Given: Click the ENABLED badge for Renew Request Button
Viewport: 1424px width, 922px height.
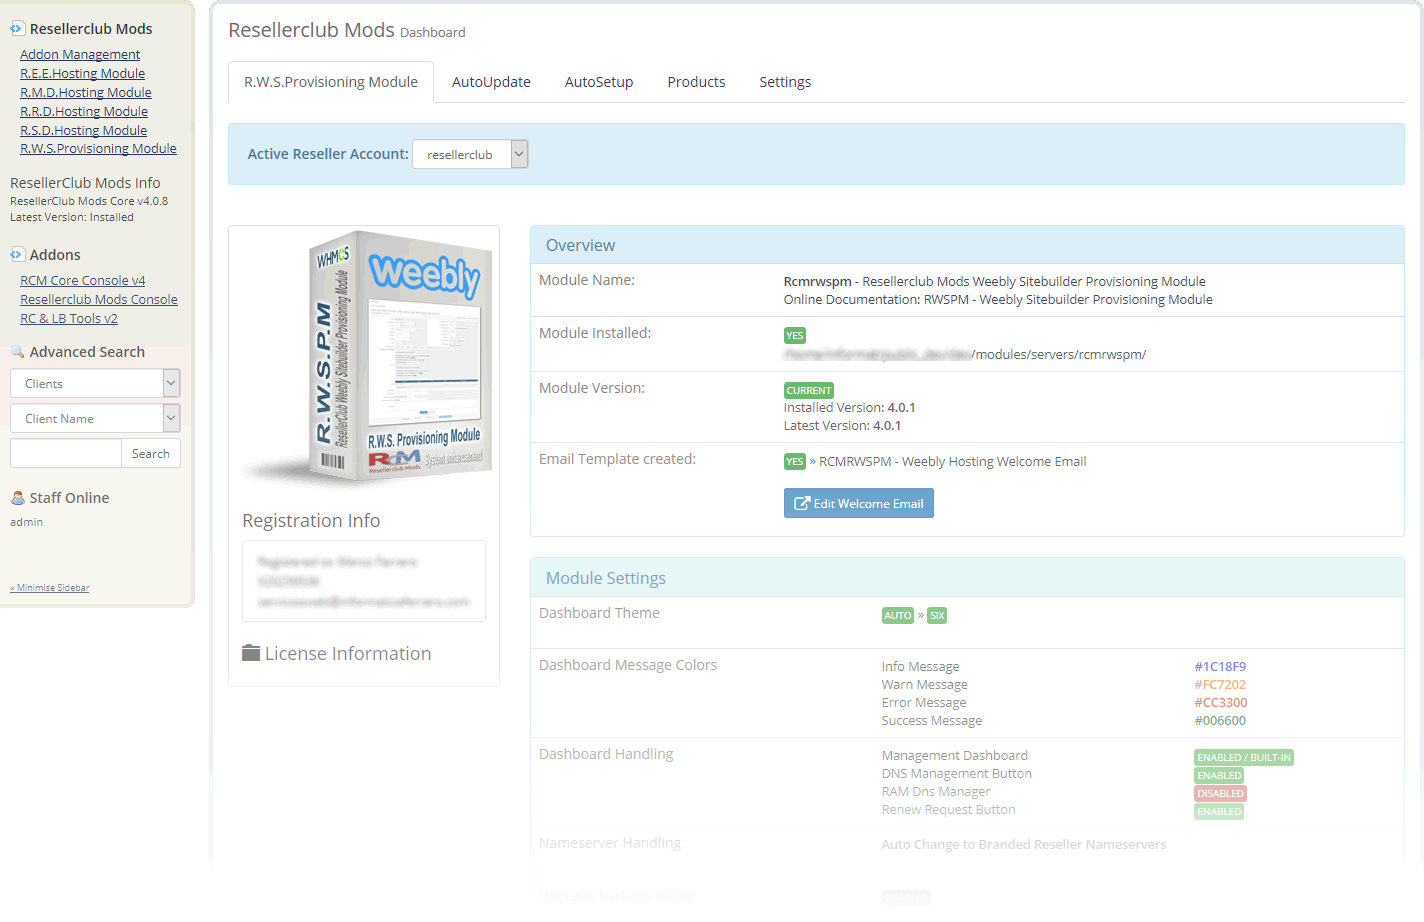Looking at the screenshot, I should coord(1219,812).
